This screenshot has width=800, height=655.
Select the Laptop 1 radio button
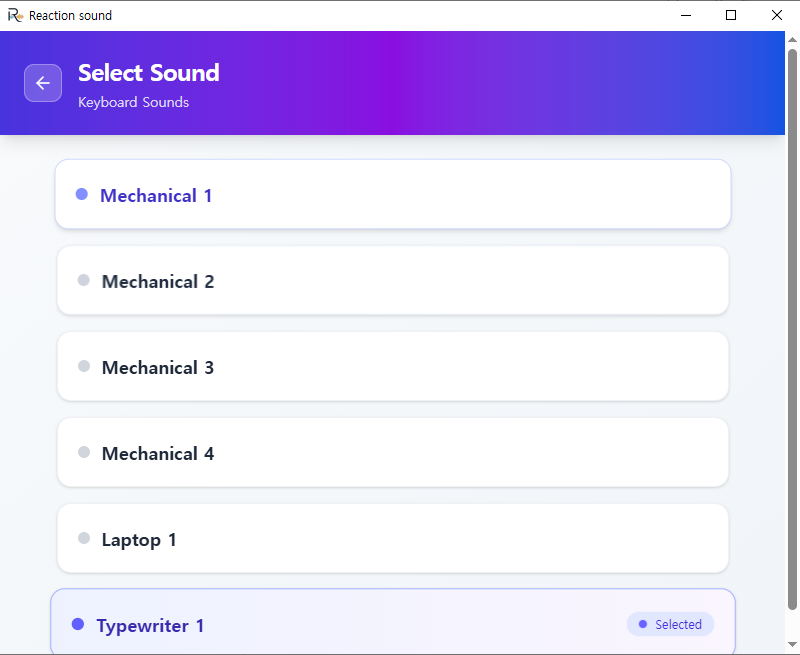click(x=83, y=538)
